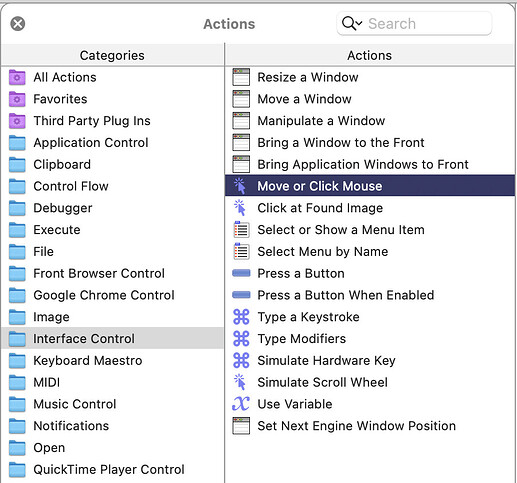Click the Move or Click Mouse cursor icon
Viewport: 517px width, 483px height.
pos(240,186)
